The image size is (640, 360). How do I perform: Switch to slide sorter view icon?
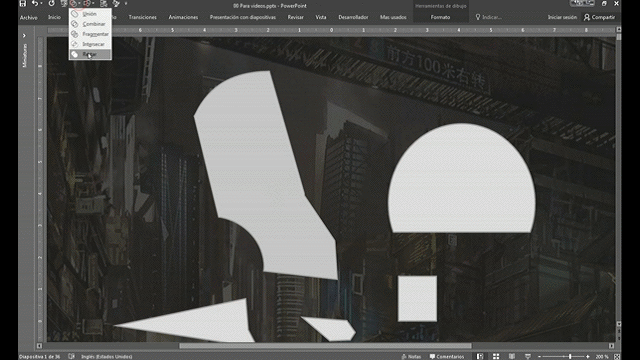(x=496, y=356)
